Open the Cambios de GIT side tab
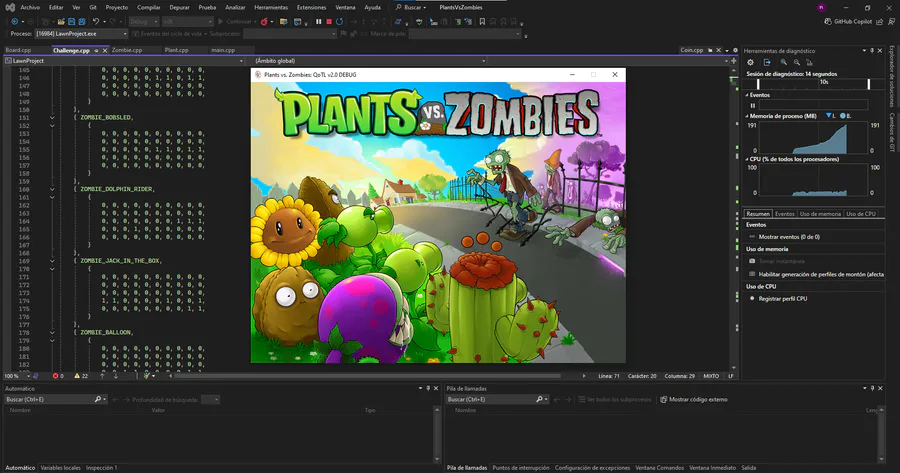This screenshot has width=900, height=473. (x=892, y=132)
